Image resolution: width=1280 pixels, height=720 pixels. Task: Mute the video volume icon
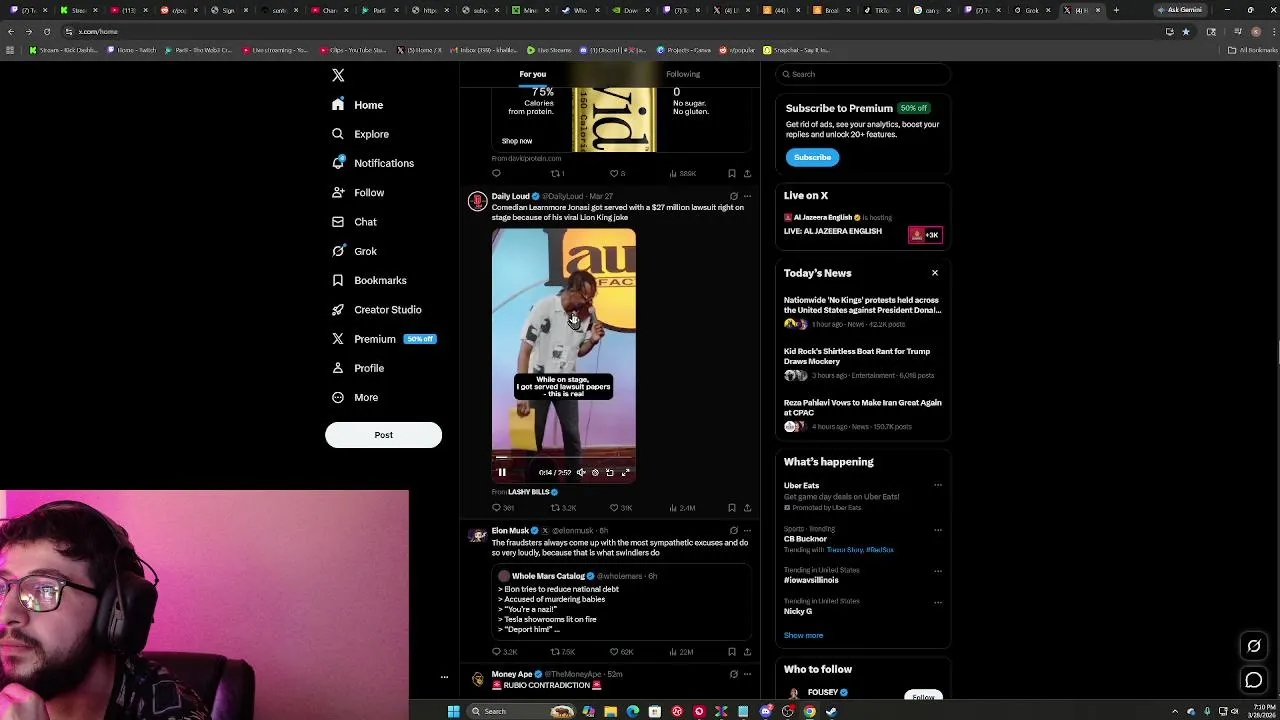click(x=581, y=473)
